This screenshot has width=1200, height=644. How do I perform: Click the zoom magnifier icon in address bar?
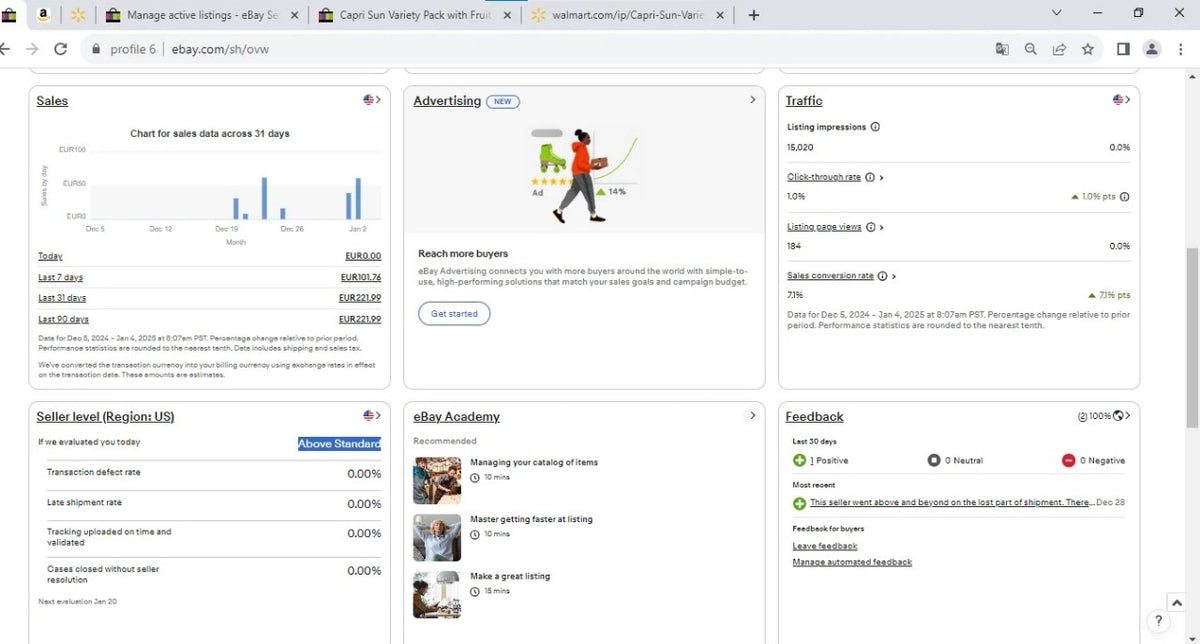pyautogui.click(x=1031, y=49)
